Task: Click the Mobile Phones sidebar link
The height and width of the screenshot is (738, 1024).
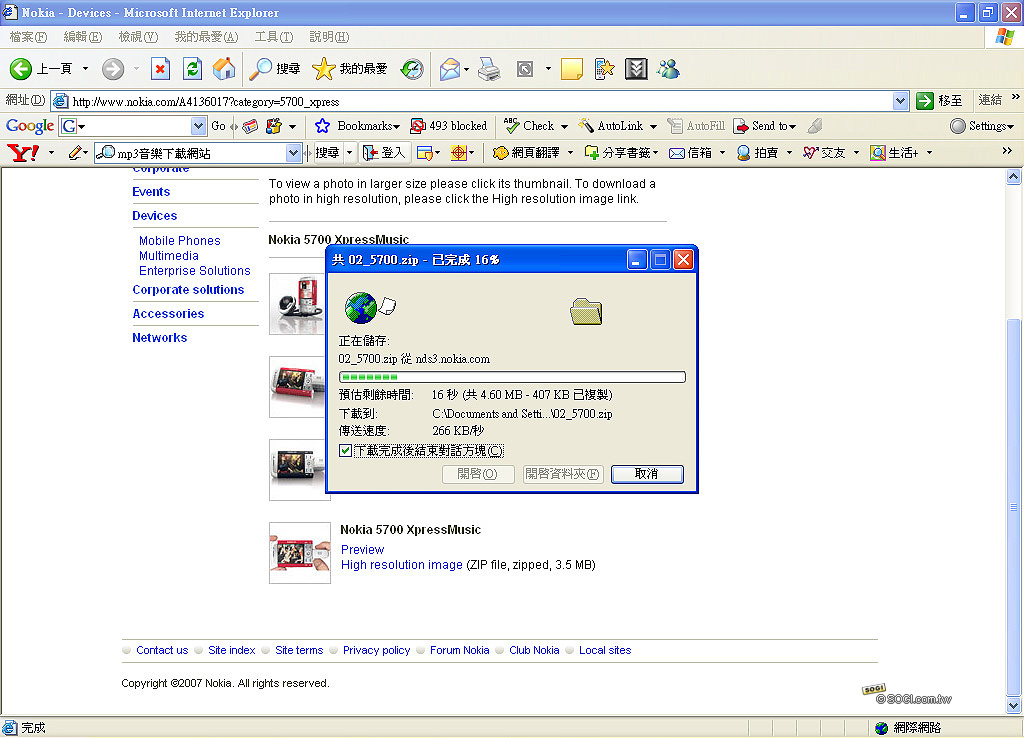Action: click(x=180, y=241)
